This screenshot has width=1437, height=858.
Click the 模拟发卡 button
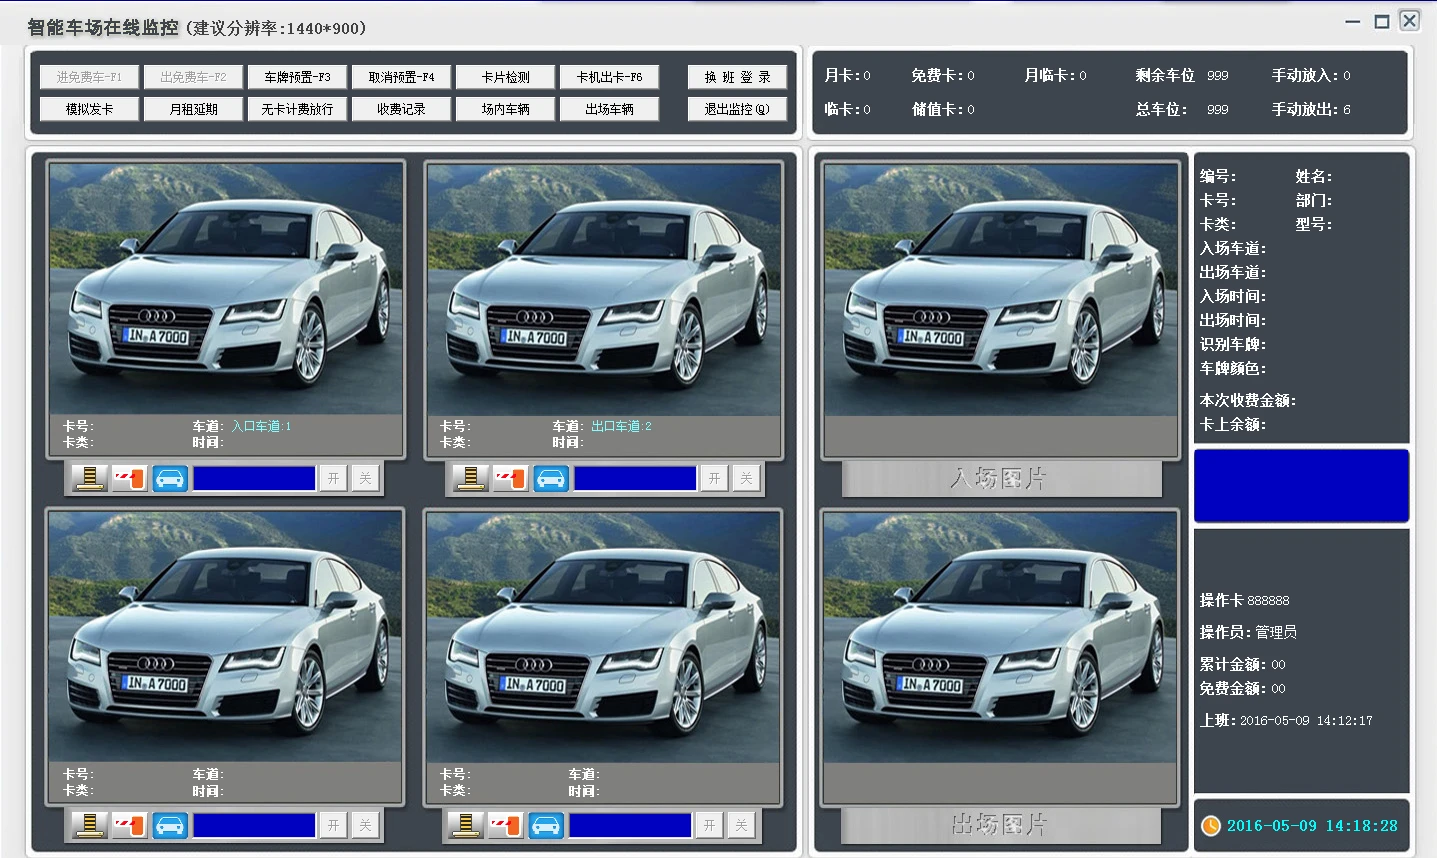tap(89, 109)
